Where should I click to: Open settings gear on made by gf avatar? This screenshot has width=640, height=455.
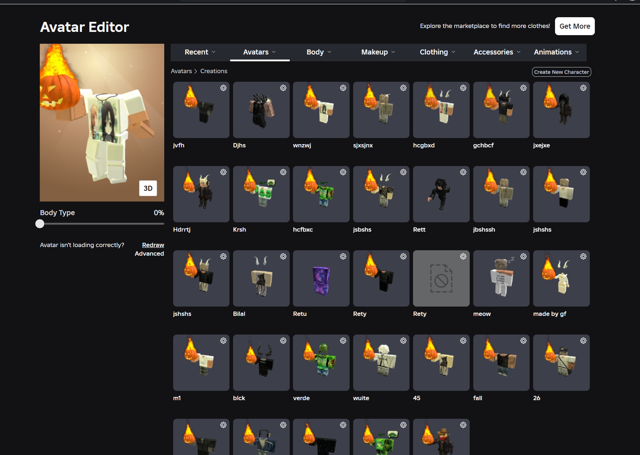[x=583, y=256]
